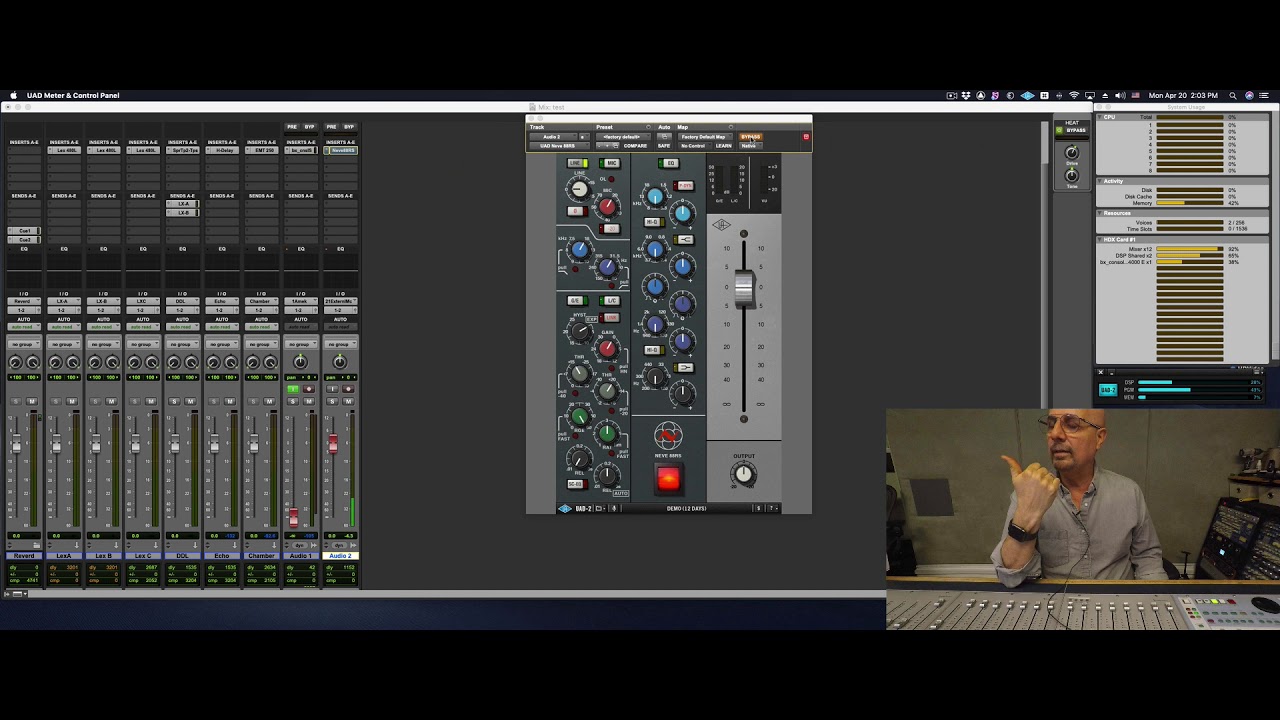The image size is (1280, 720).
Task: Click the Neve logo emblem
Action: click(669, 435)
